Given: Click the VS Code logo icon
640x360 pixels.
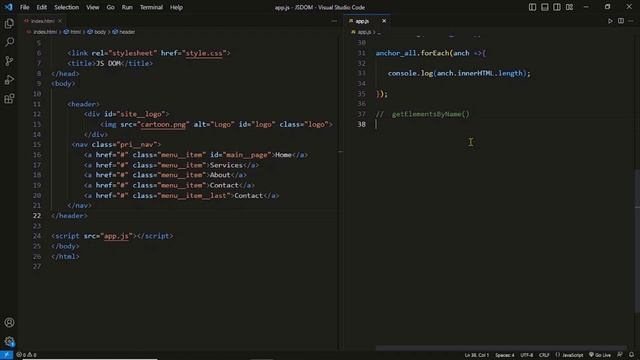Looking at the screenshot, I should [9, 7].
